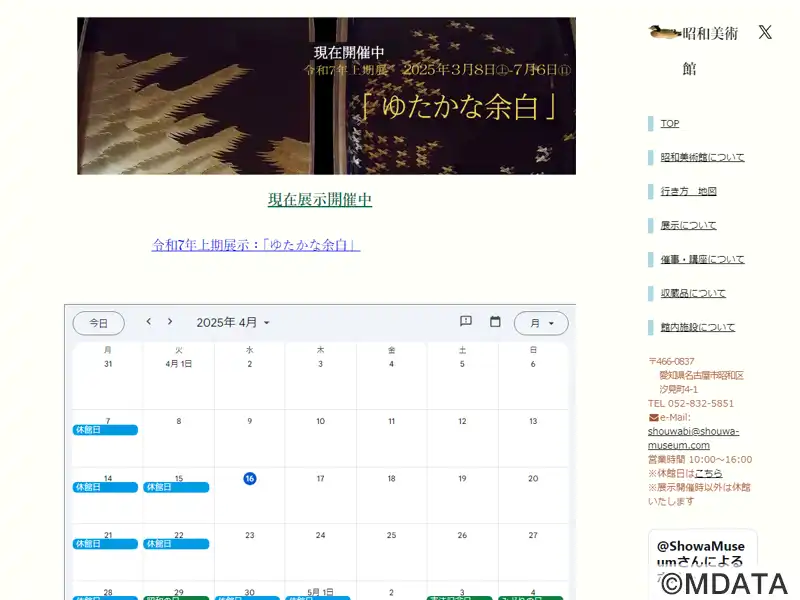800x600 pixels.
Task: Select today's date 16 in calendar
Action: [x=249, y=479]
